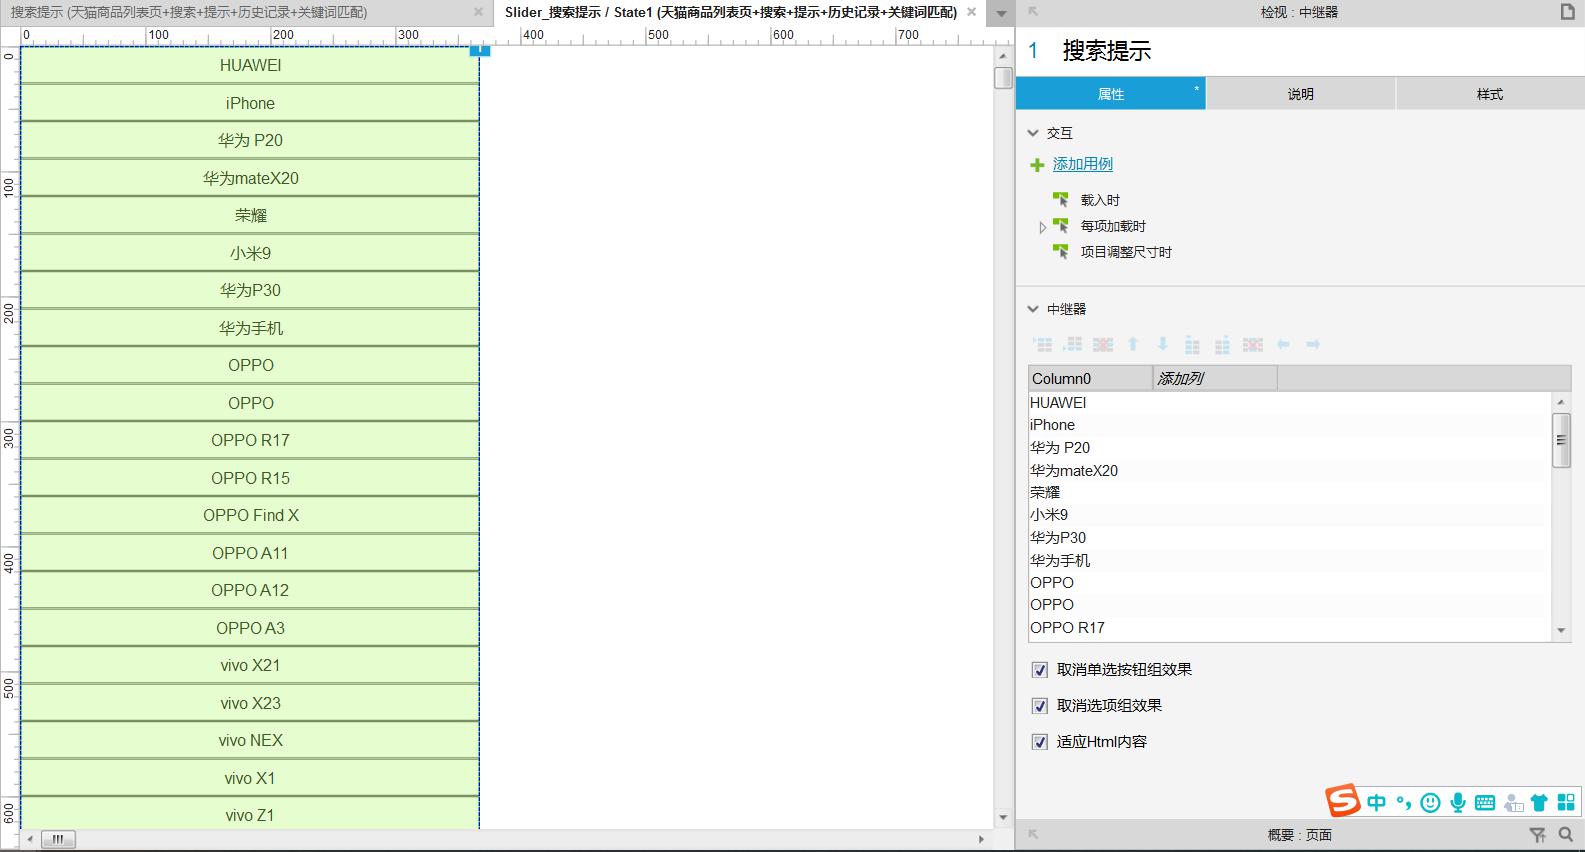
Task: Click the Column0 header in the repeater table
Action: click(x=1090, y=378)
